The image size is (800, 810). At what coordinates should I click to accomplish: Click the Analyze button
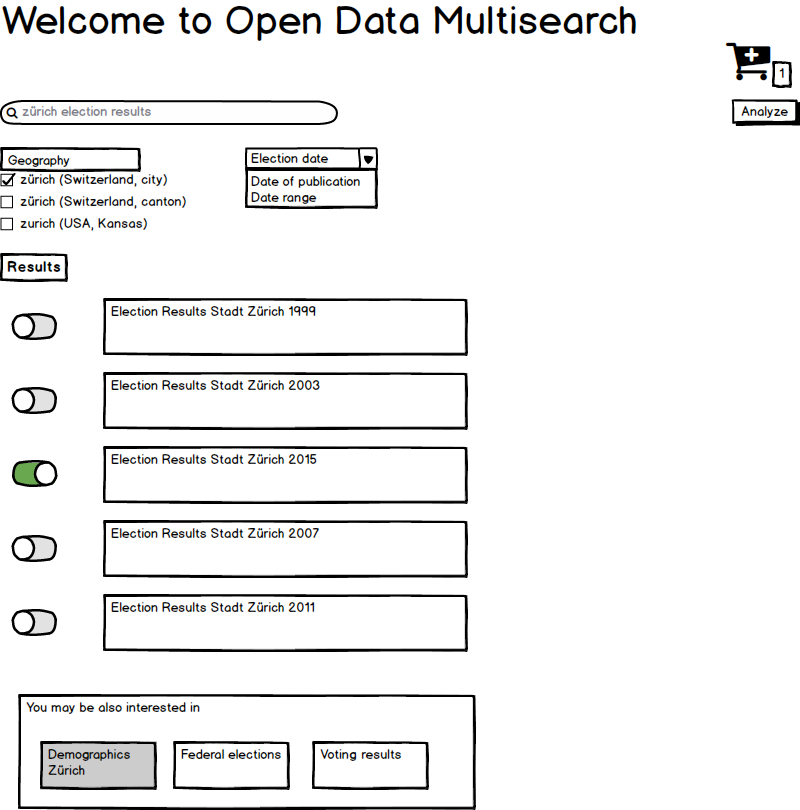pos(764,112)
